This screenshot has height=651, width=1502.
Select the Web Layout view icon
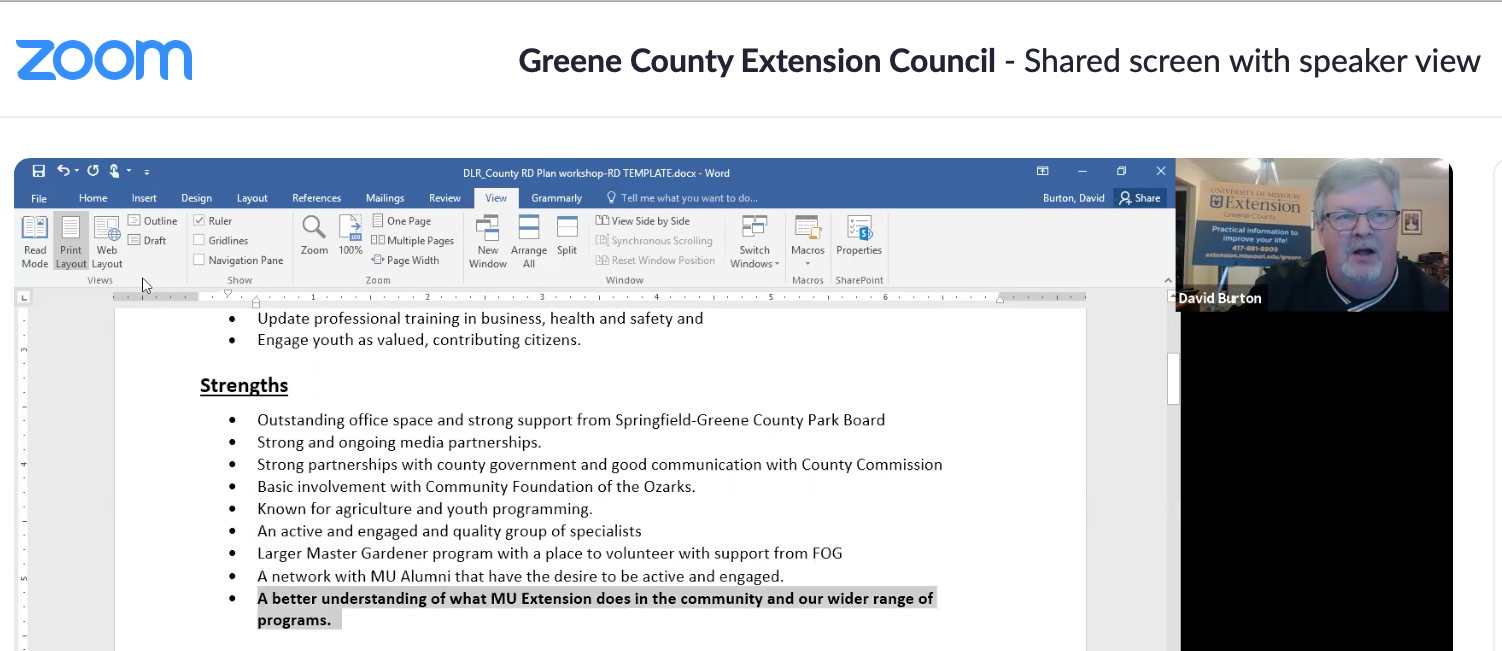point(107,242)
